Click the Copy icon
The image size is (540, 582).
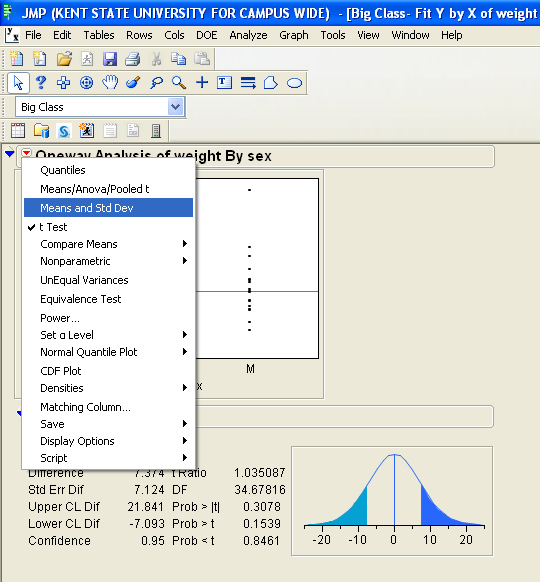coord(179,59)
